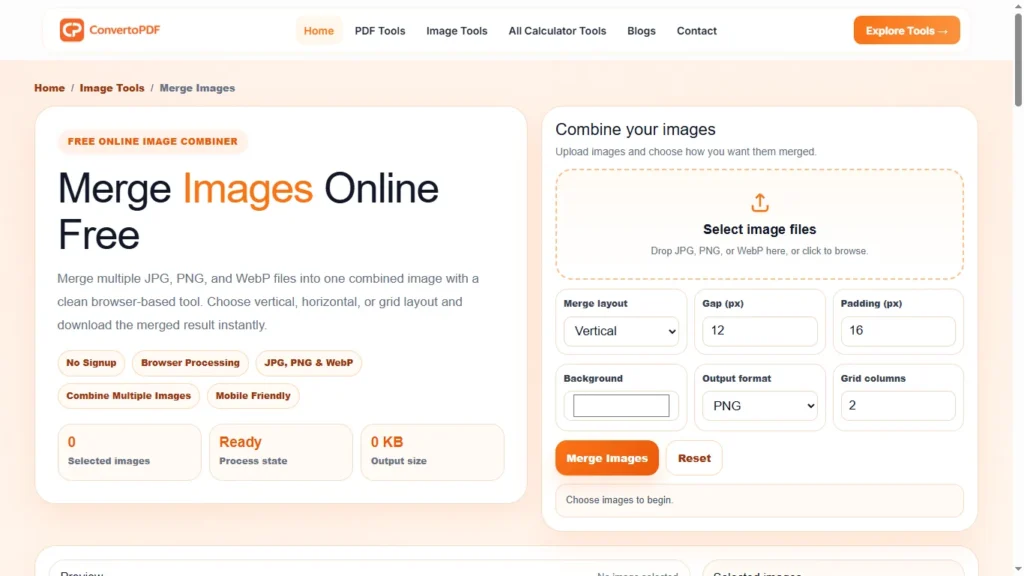Screen dimensions: 1024x576
Task: Click the Explore Tools button
Action: point(906,30)
